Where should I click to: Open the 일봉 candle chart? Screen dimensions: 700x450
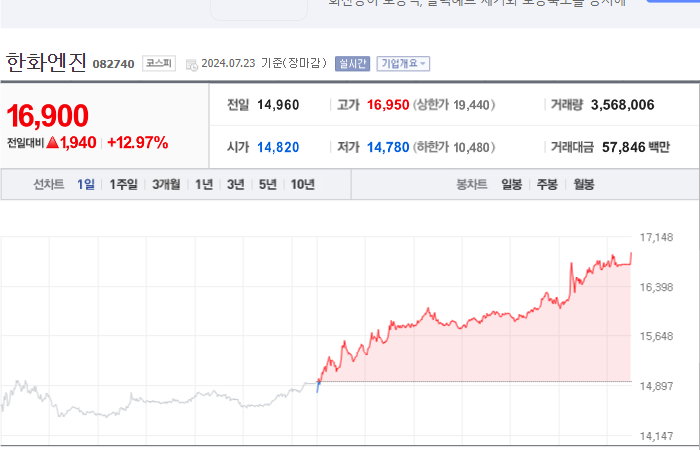pyautogui.click(x=512, y=184)
